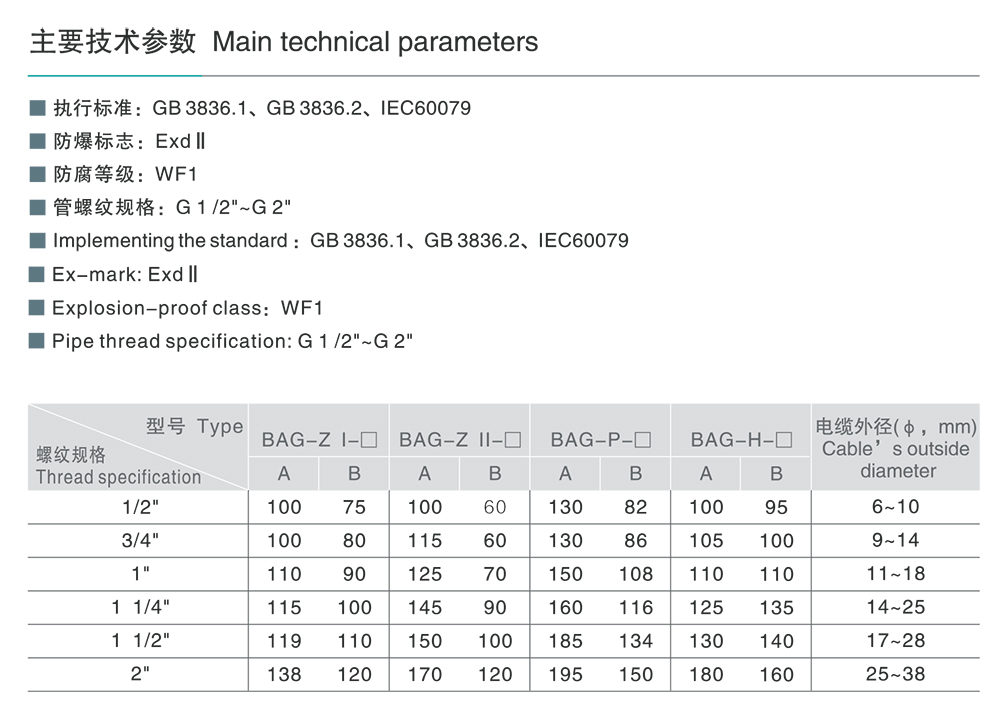Viewport: 1000px width, 709px height.
Task: Click the bullet before Pipe thread specification
Action: [38, 341]
